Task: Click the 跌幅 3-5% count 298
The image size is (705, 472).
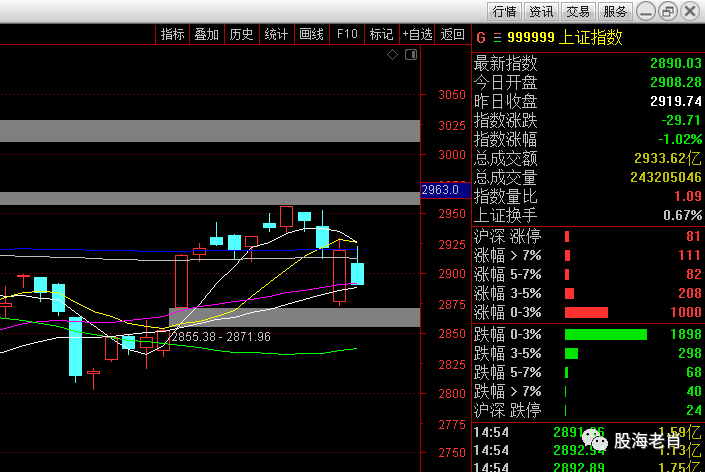Action: coord(689,353)
